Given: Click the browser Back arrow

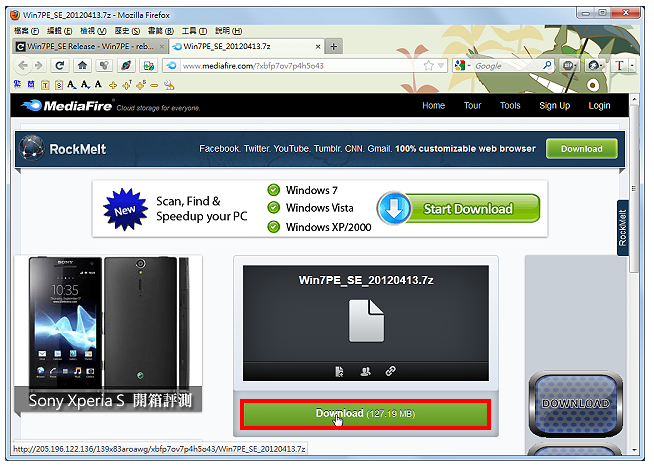Looking at the screenshot, I should pos(23,65).
